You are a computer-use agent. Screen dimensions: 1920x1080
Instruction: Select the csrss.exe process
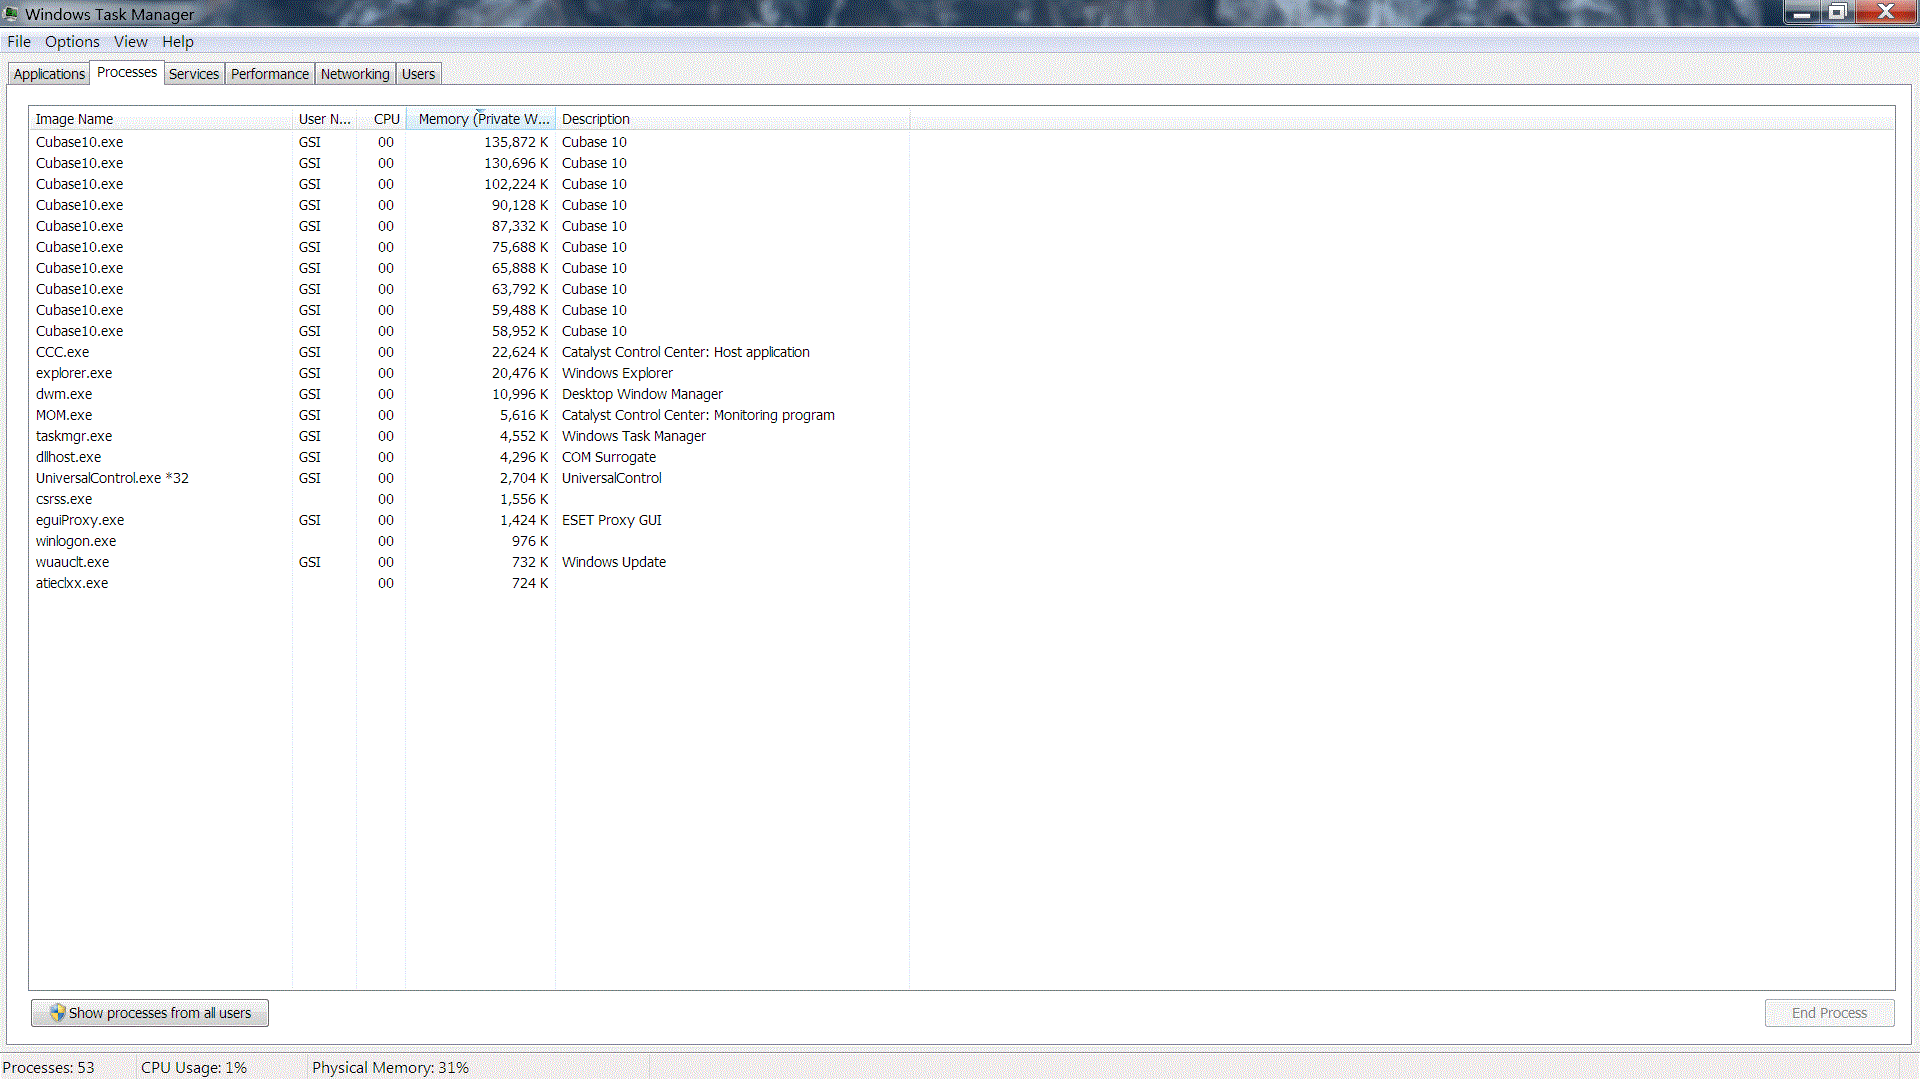pos(470,499)
